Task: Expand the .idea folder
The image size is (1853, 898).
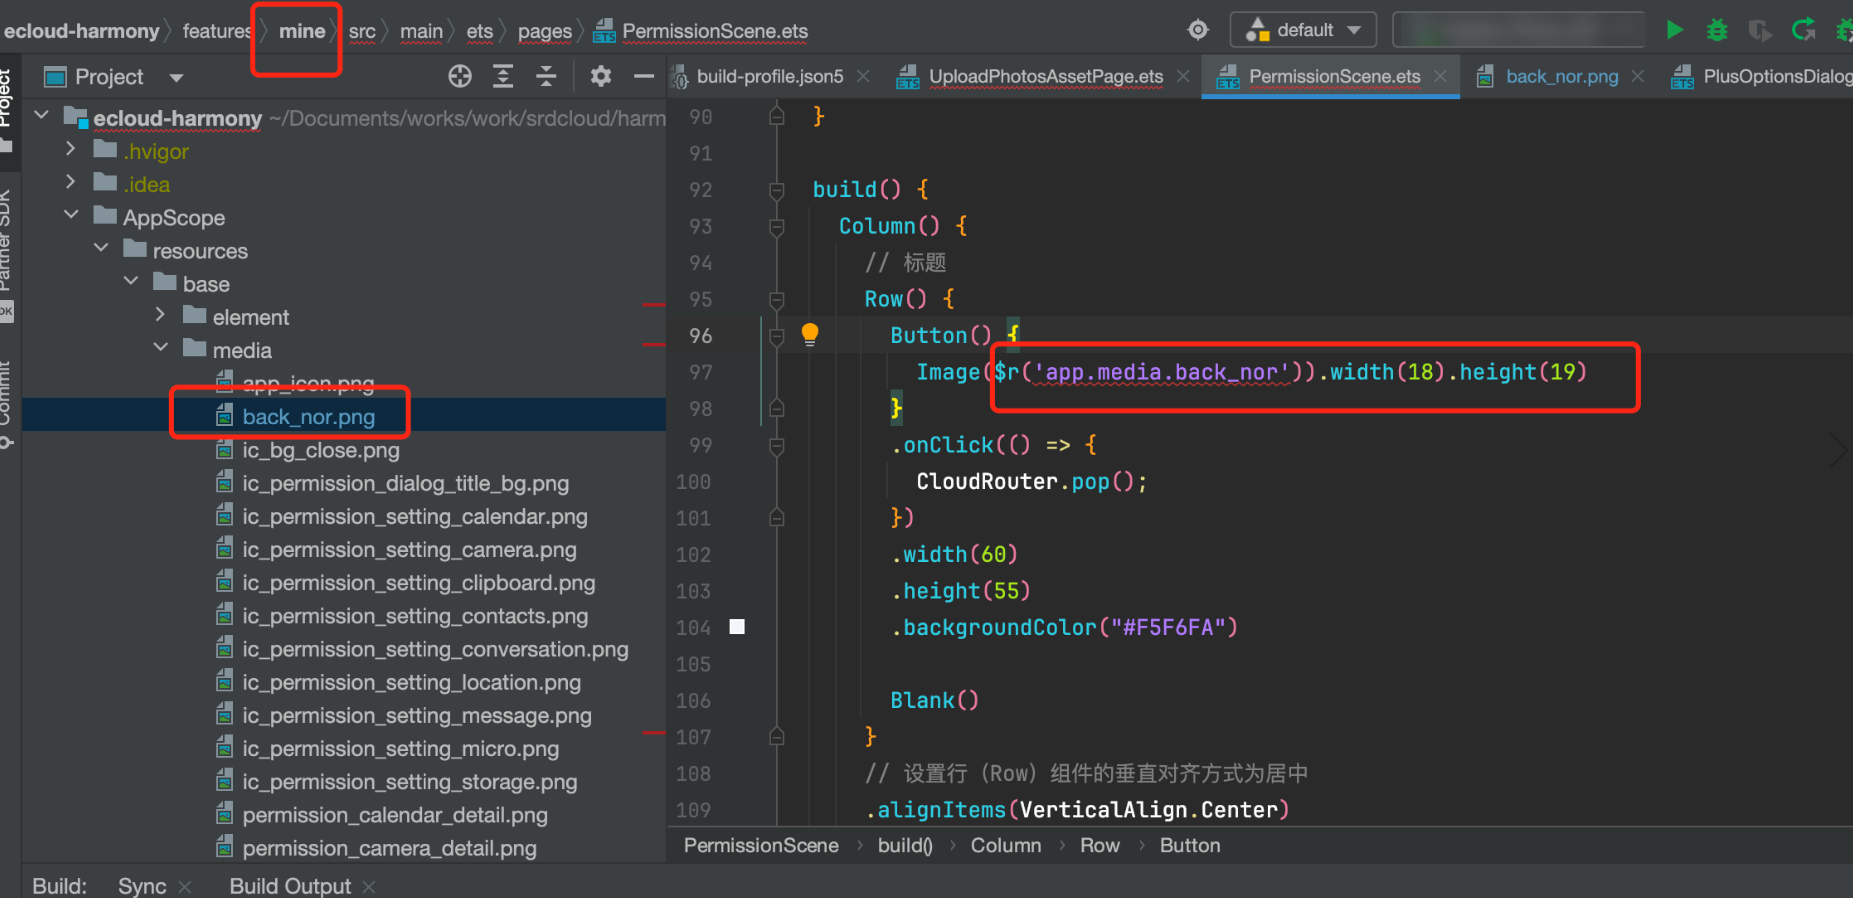Action: tap(70, 182)
